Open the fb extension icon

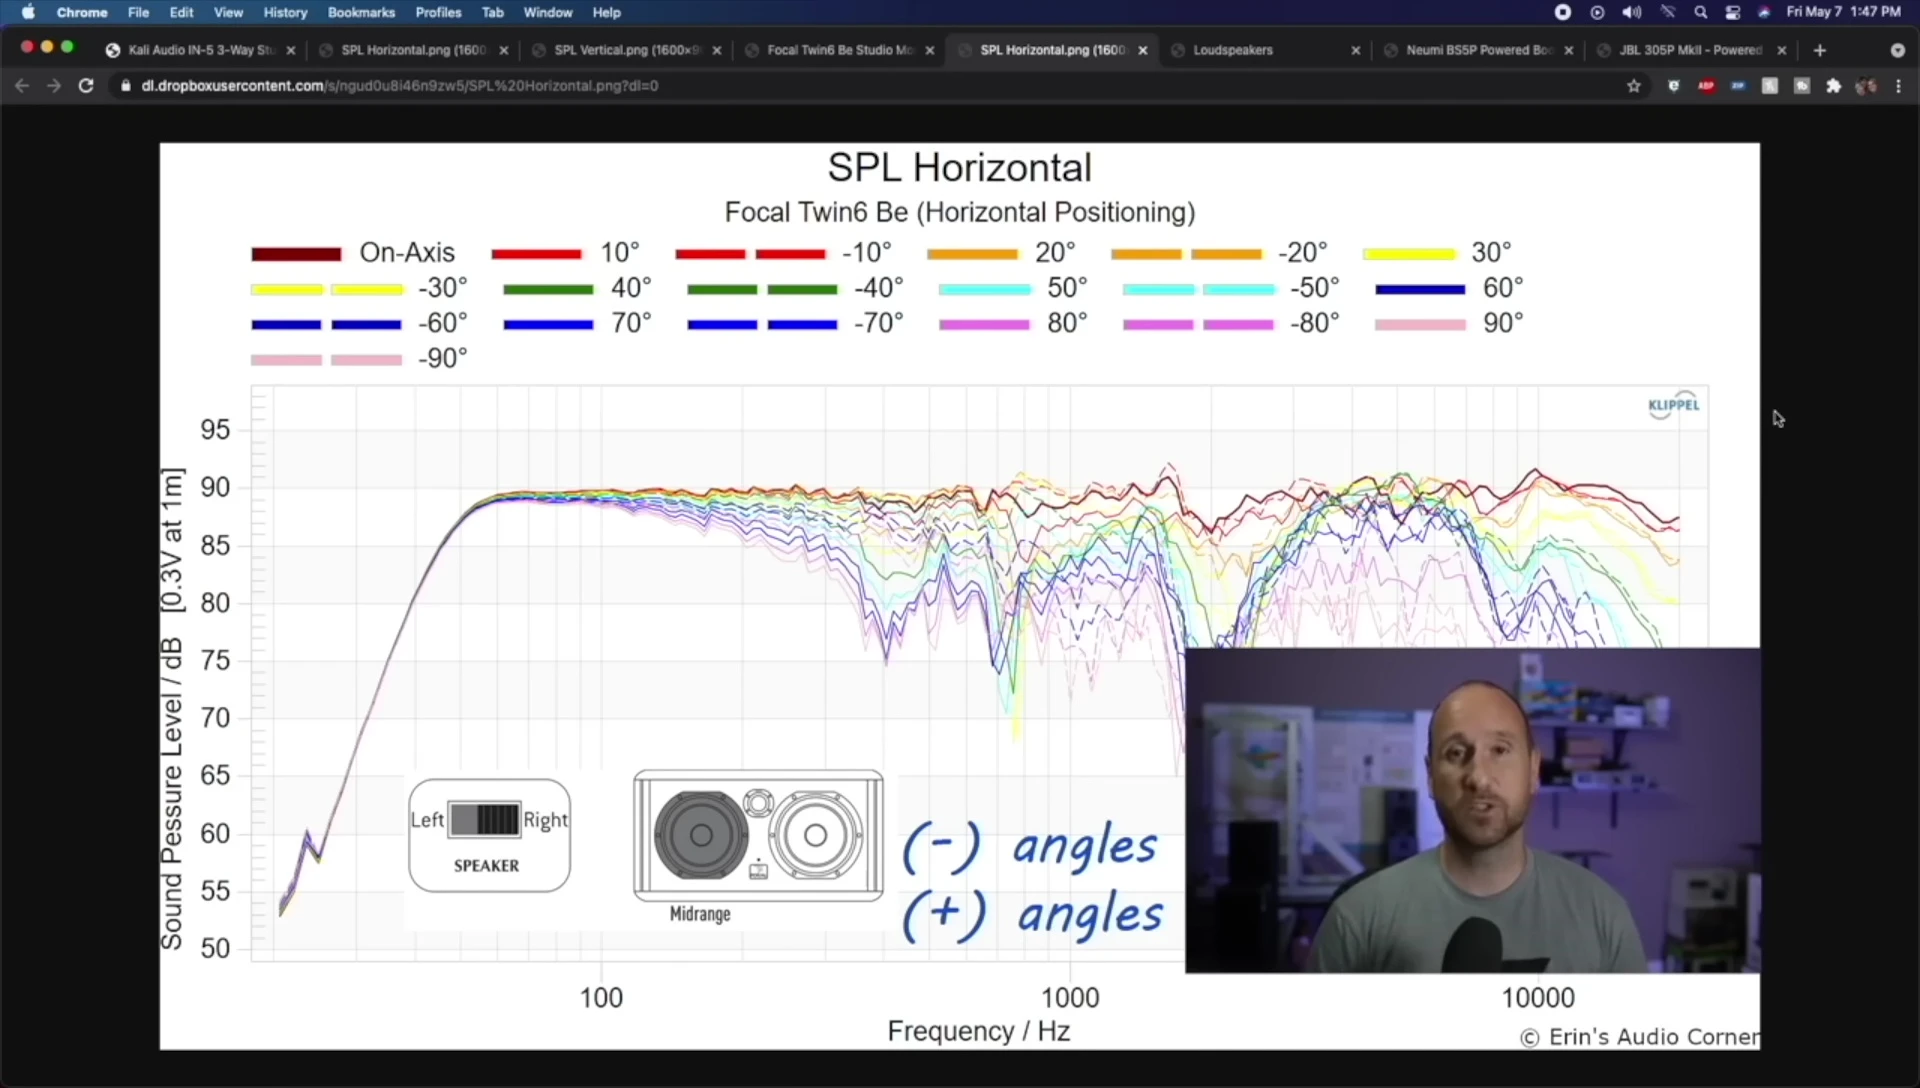click(x=1802, y=86)
